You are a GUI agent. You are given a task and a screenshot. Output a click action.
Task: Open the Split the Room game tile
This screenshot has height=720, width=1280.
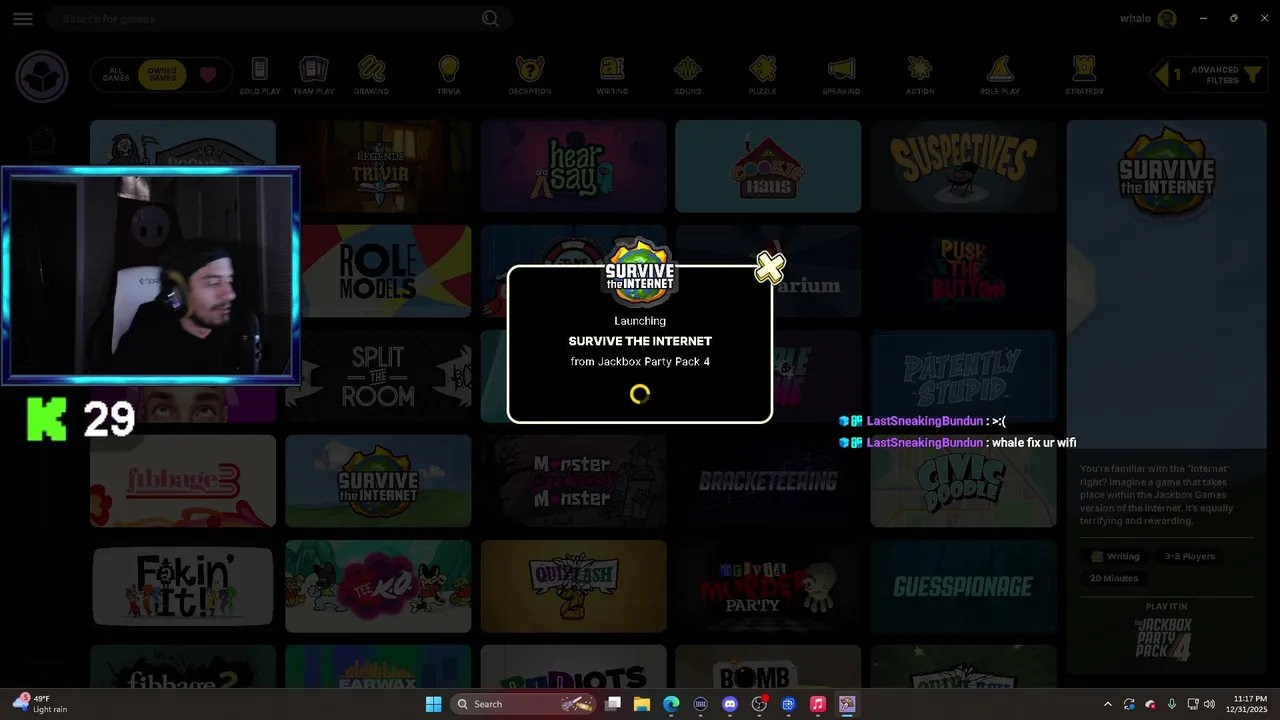coord(378,376)
